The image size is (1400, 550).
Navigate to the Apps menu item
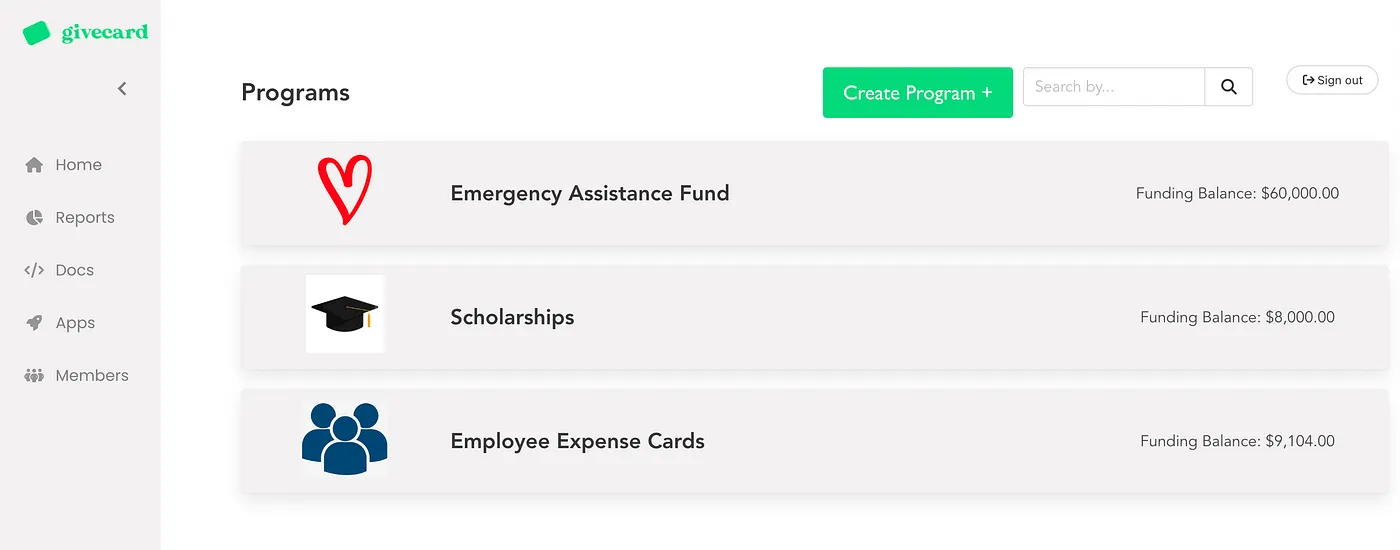click(x=76, y=323)
